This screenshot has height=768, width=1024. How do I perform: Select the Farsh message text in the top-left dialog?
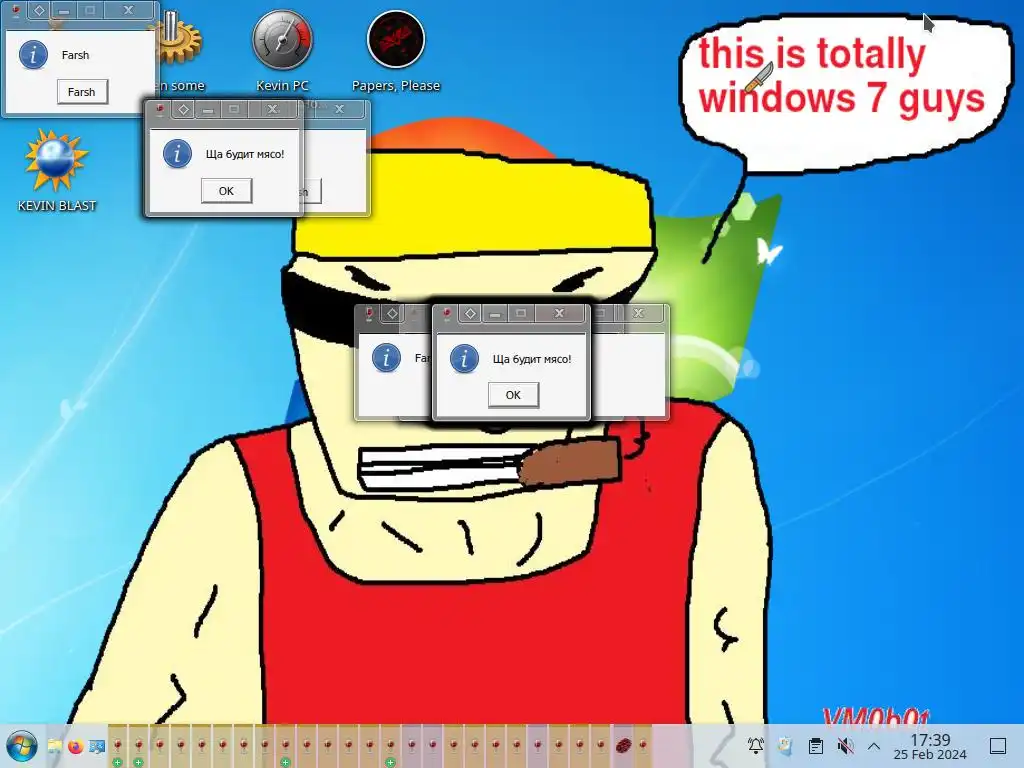[x=76, y=56]
